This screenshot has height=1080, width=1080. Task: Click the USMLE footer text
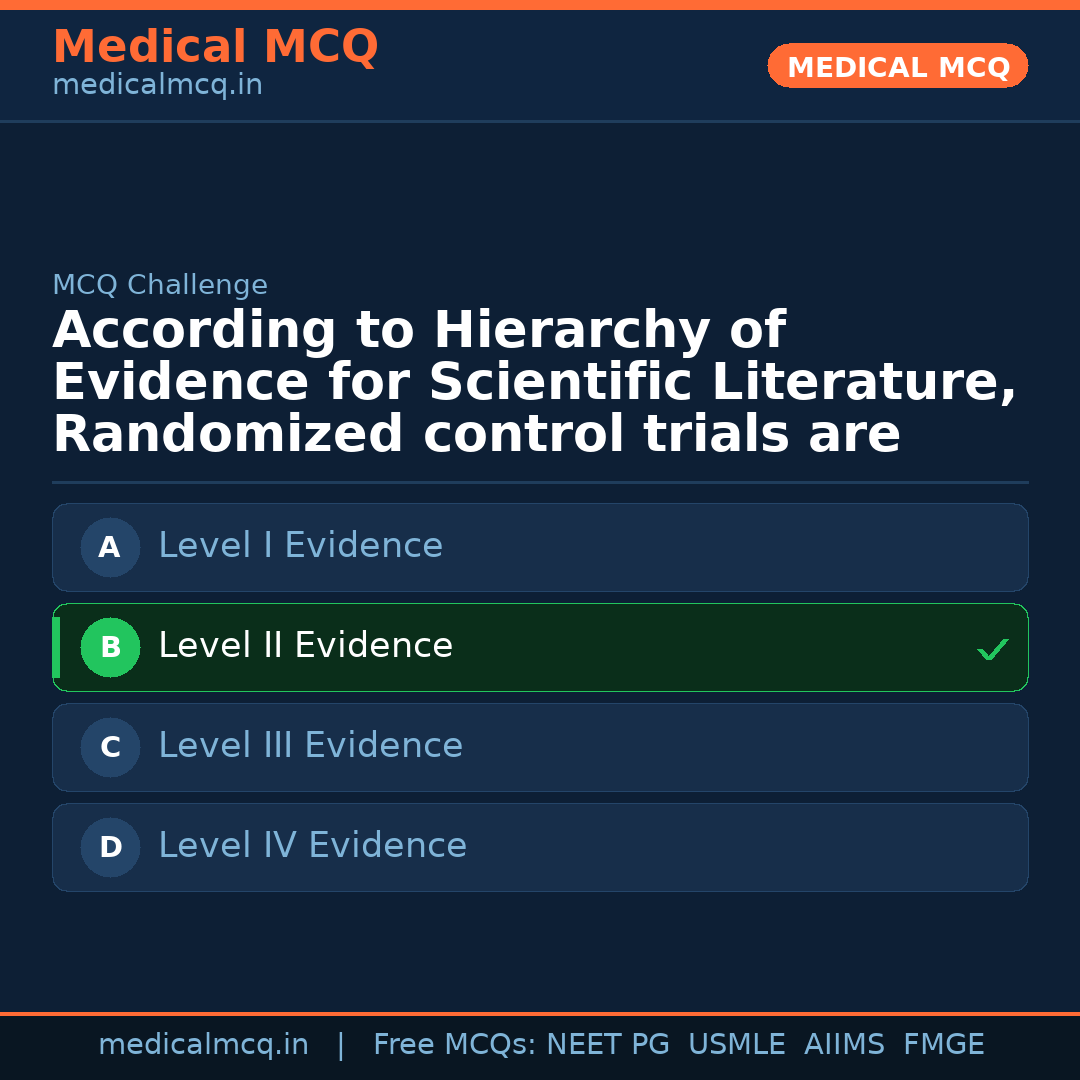(736, 1045)
